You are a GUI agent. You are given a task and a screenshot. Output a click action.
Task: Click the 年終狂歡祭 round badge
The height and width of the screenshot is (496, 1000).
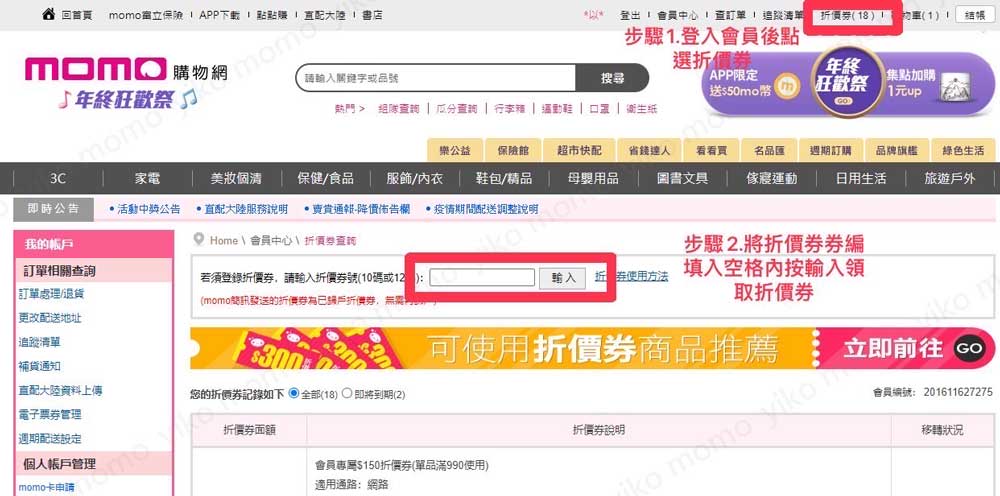[x=844, y=83]
